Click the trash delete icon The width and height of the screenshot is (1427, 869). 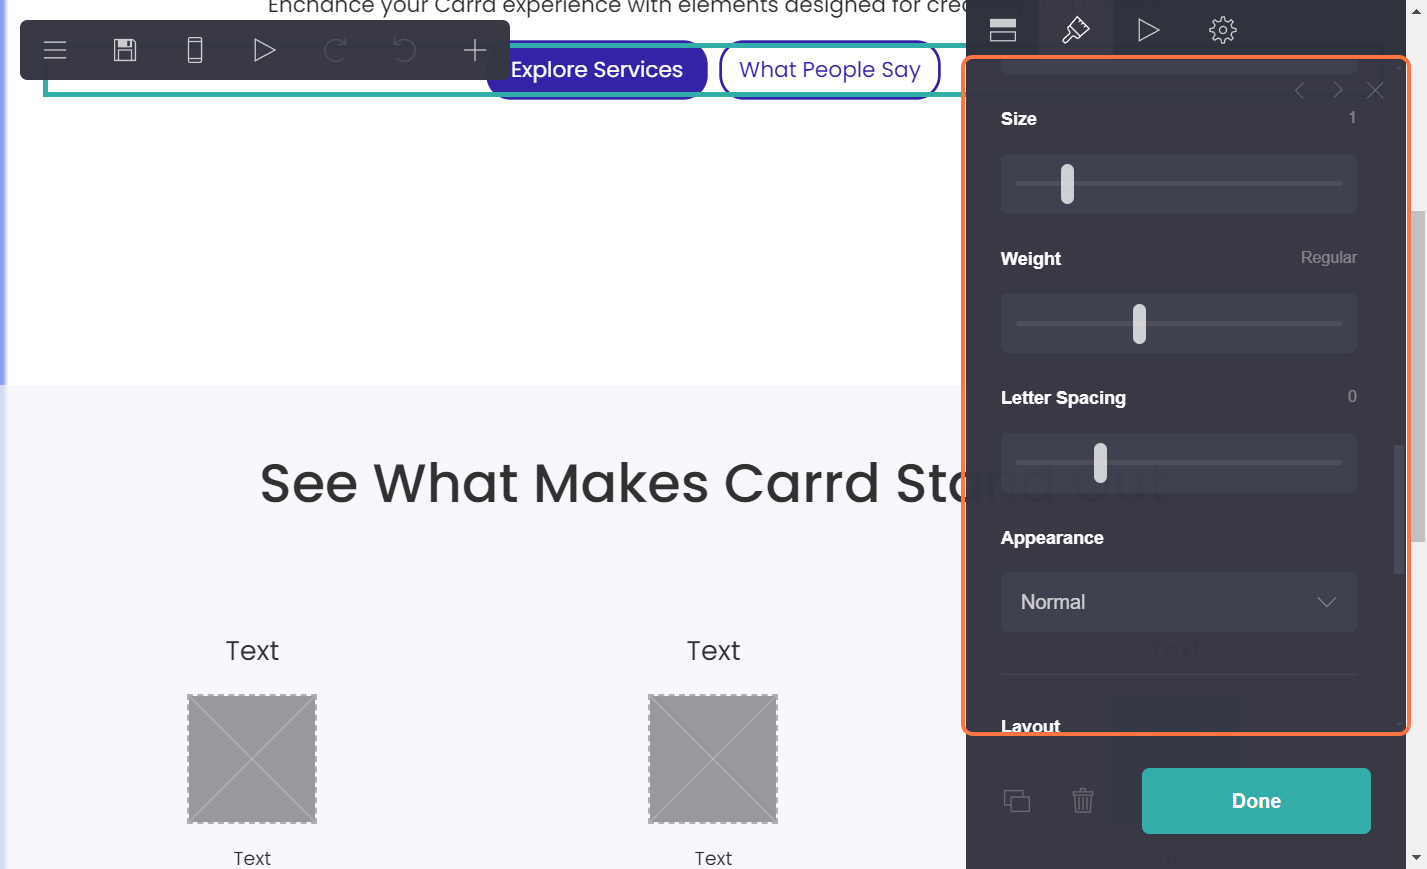coord(1083,801)
